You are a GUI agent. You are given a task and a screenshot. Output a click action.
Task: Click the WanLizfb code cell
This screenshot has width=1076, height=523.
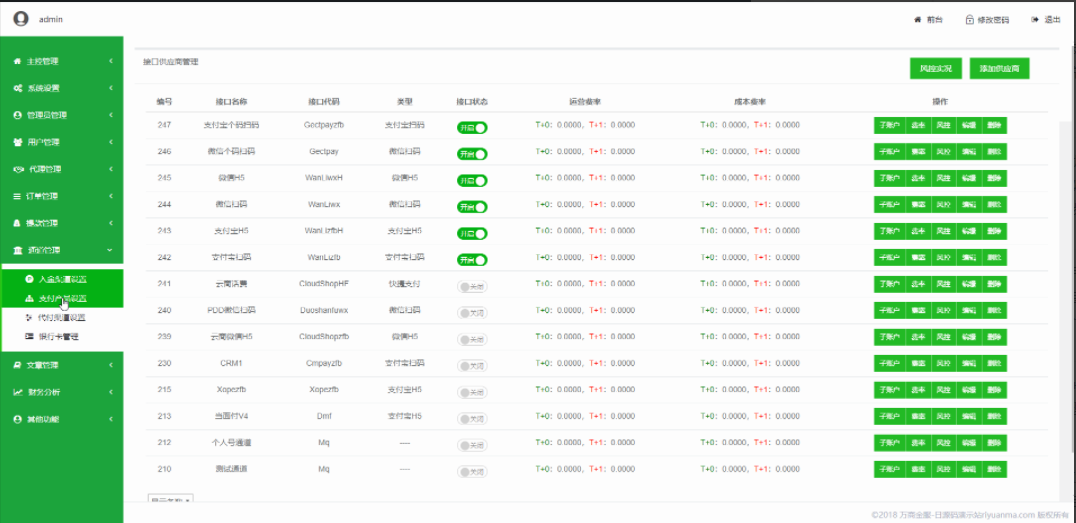(324, 257)
